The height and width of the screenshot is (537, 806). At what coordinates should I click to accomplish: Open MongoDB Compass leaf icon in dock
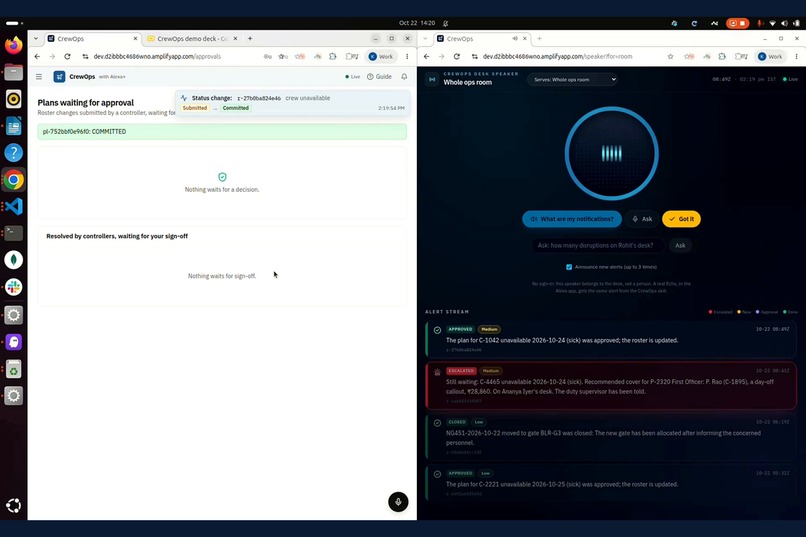coord(14,260)
